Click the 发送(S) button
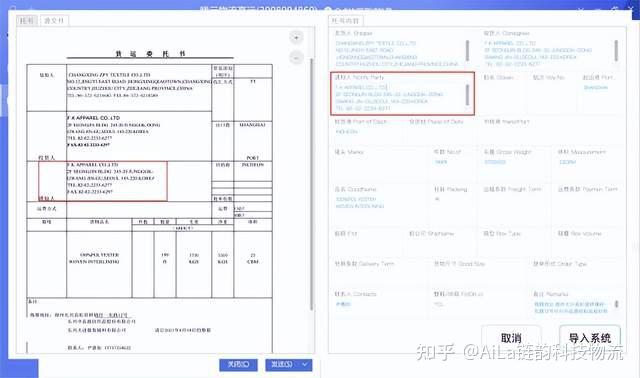This screenshot has height=378, width=640. [x=282, y=364]
